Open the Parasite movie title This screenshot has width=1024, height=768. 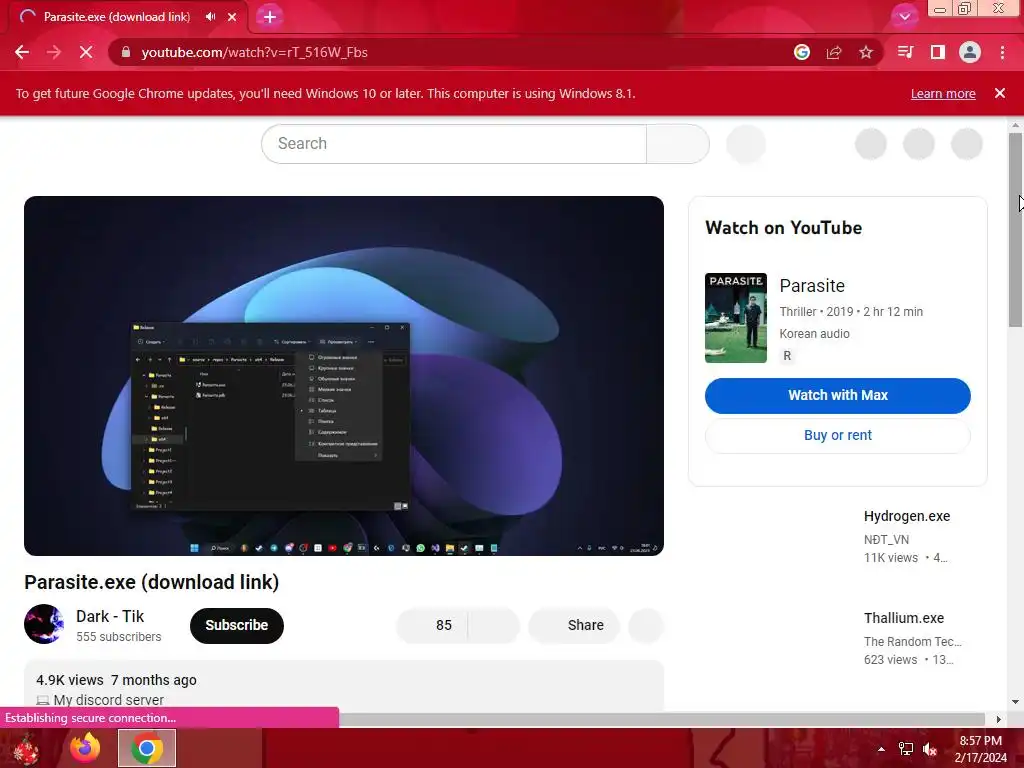(x=812, y=286)
